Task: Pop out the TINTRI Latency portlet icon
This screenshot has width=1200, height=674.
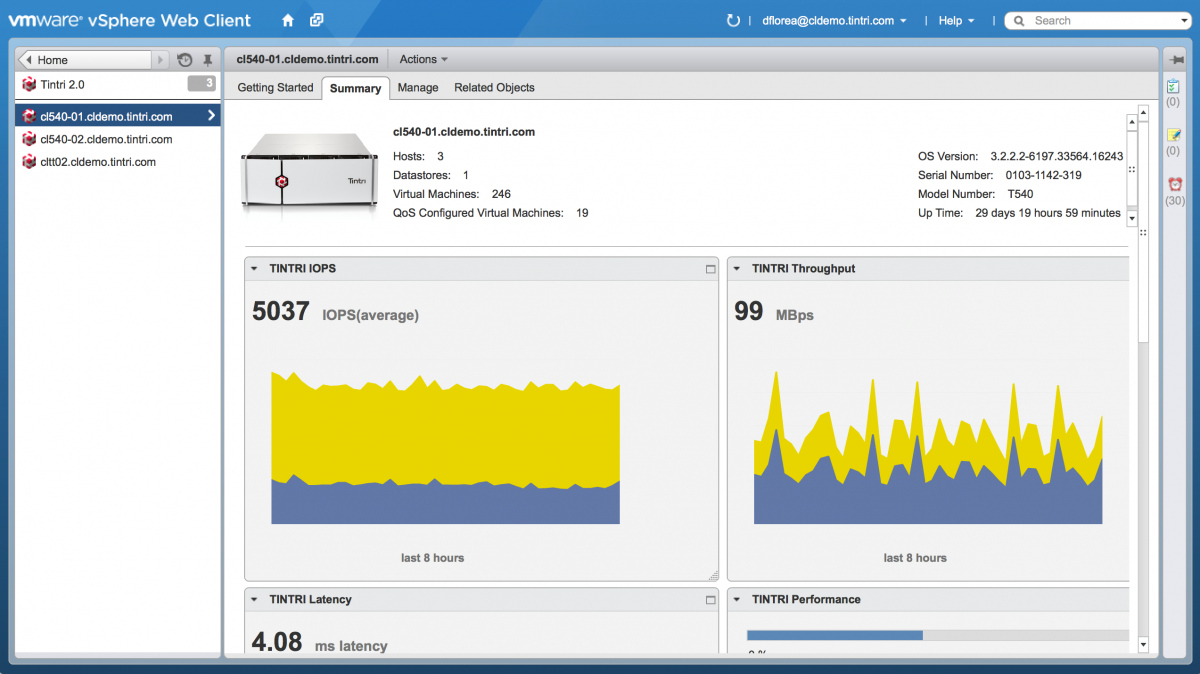Action: (709, 599)
